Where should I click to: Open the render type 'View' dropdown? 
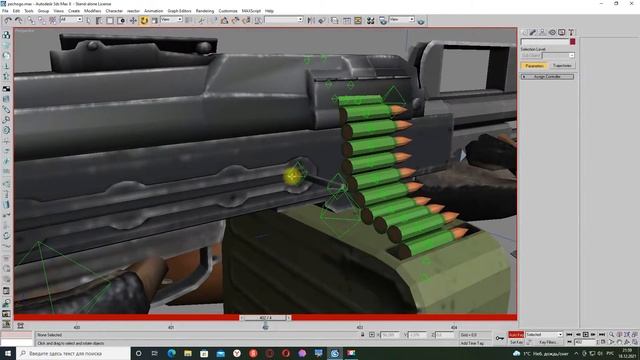click(x=402, y=20)
